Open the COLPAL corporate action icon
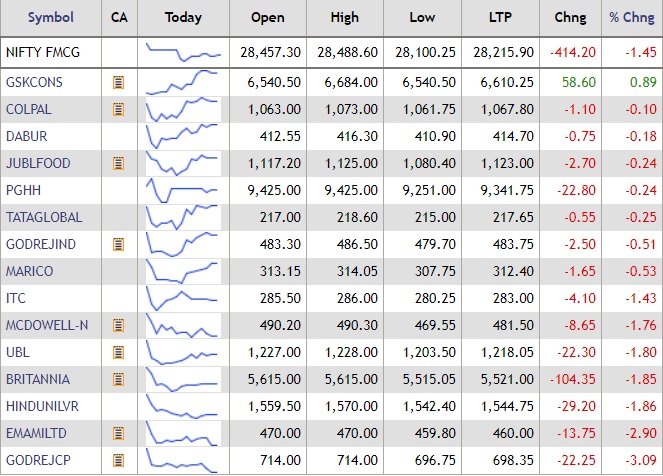This screenshot has height=476, width=663. (x=118, y=109)
